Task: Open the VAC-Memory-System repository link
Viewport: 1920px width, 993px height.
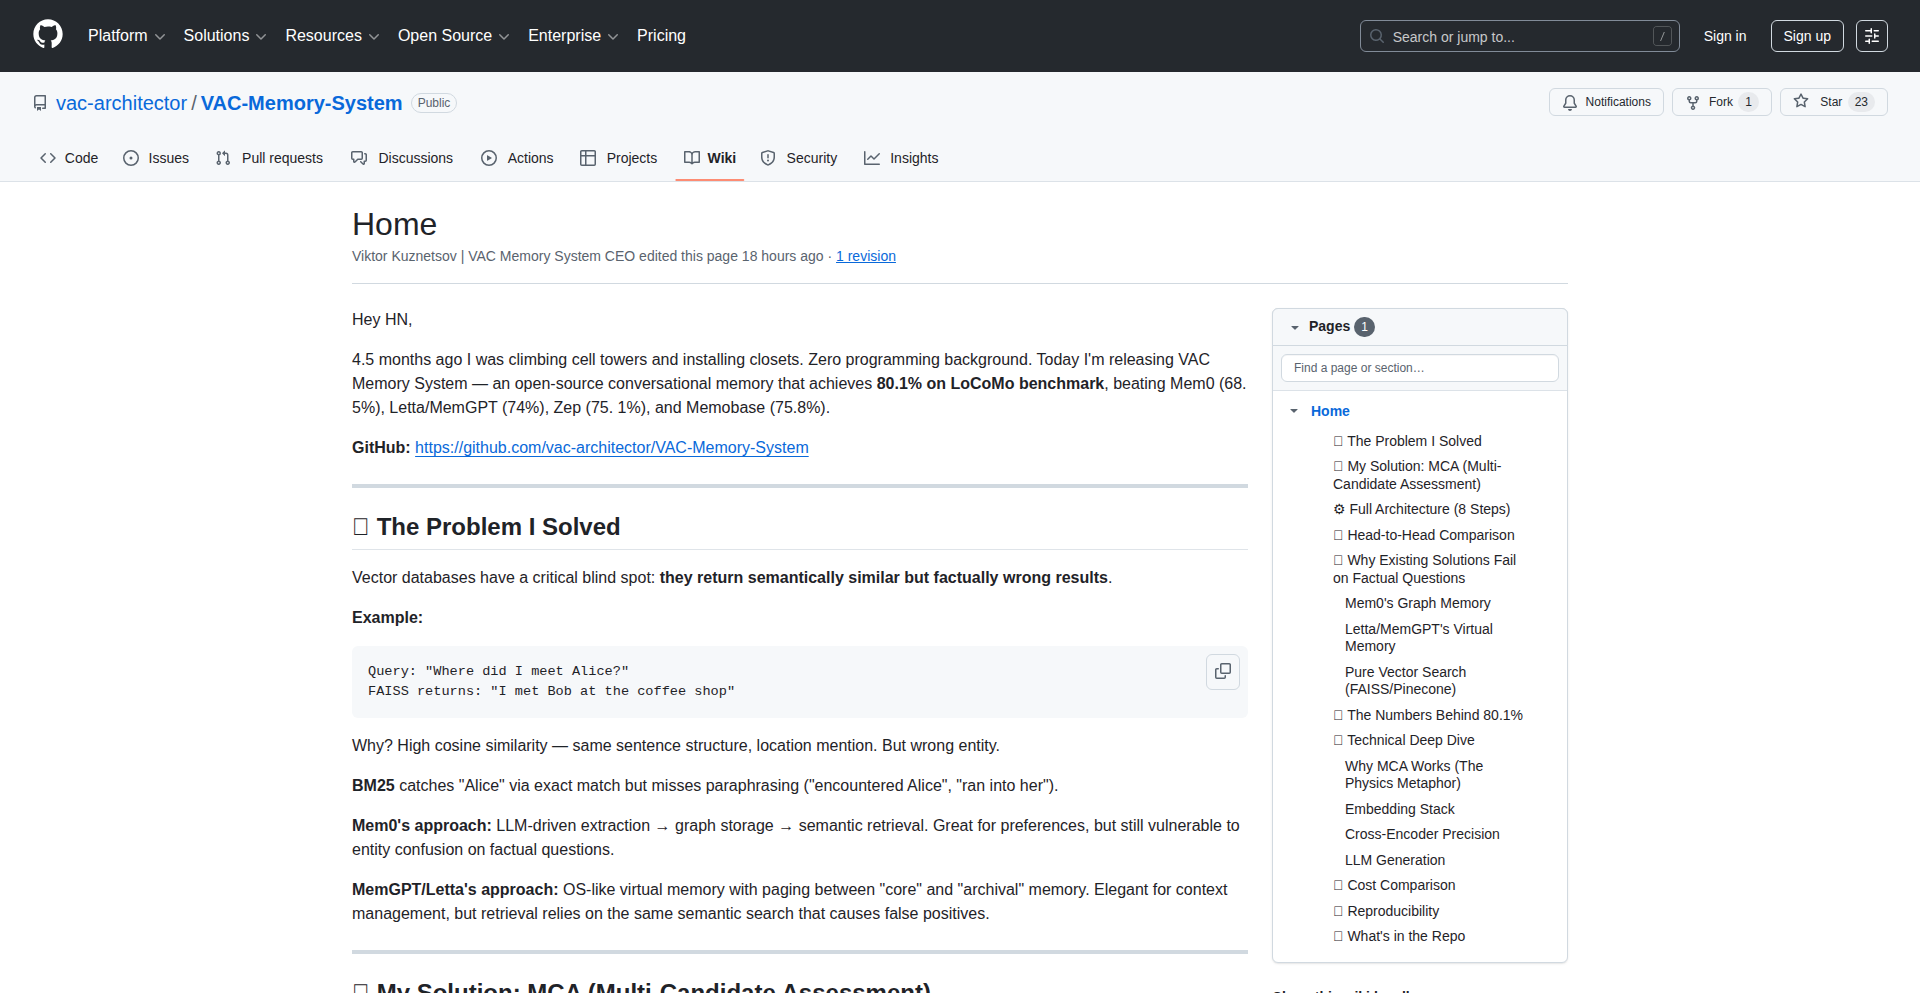Action: tap(301, 103)
